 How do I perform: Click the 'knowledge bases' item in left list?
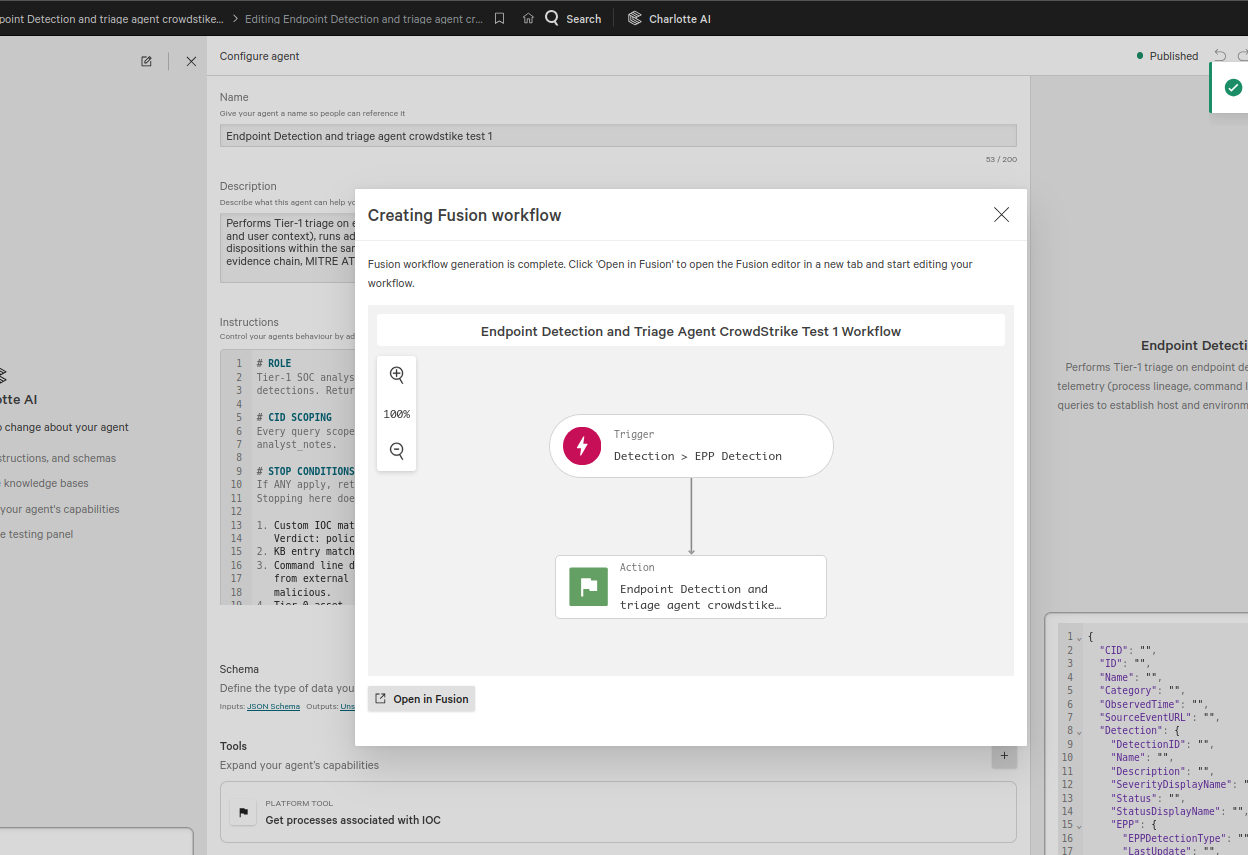pyautogui.click(x=43, y=483)
